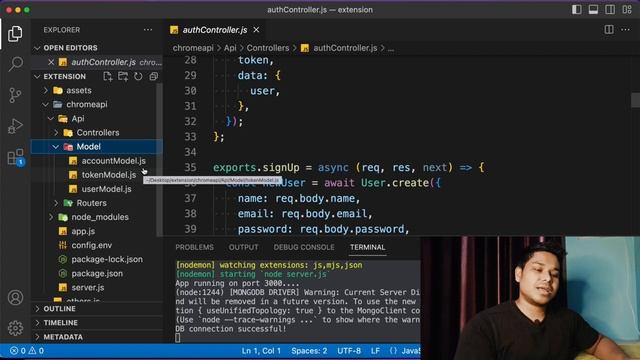Click Controllers in the breadcrumb path
The height and width of the screenshot is (360, 640).
268,48
